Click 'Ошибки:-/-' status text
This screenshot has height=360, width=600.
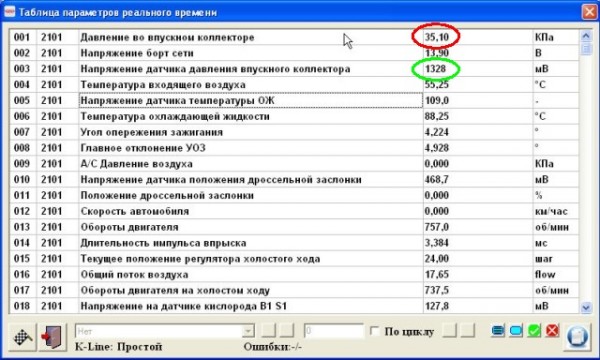[x=273, y=347]
